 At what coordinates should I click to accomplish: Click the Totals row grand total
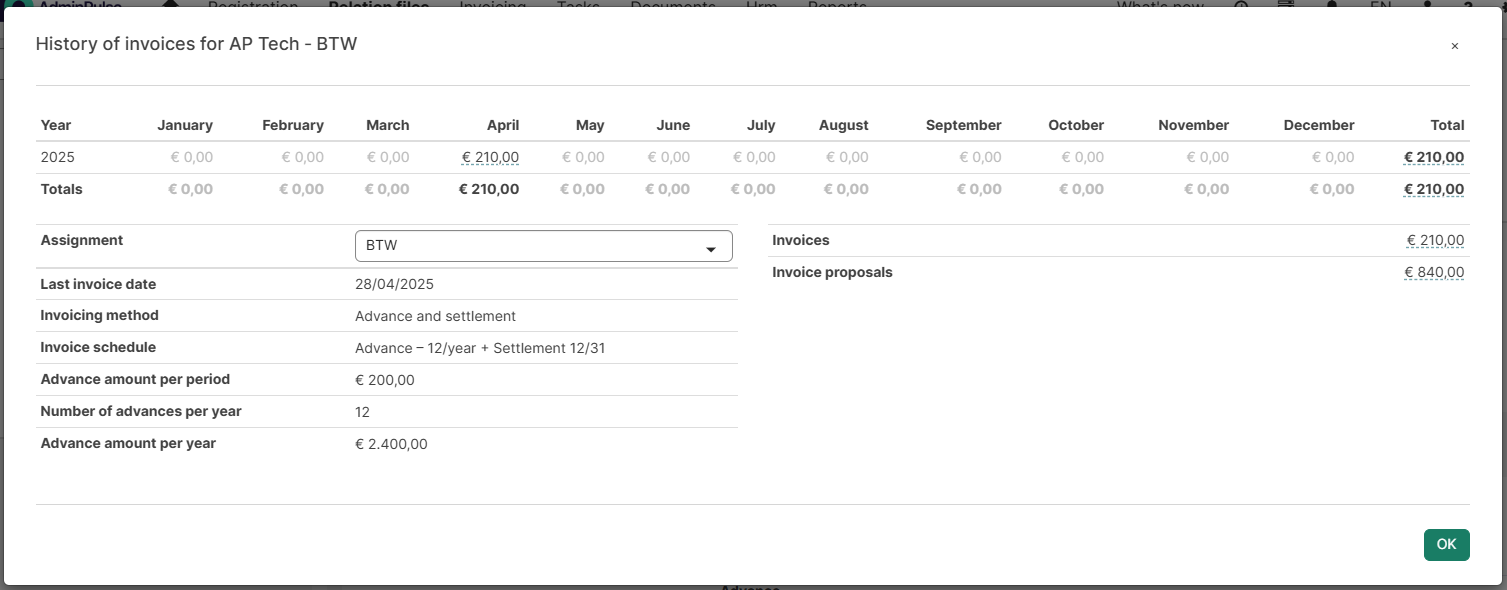click(1434, 189)
